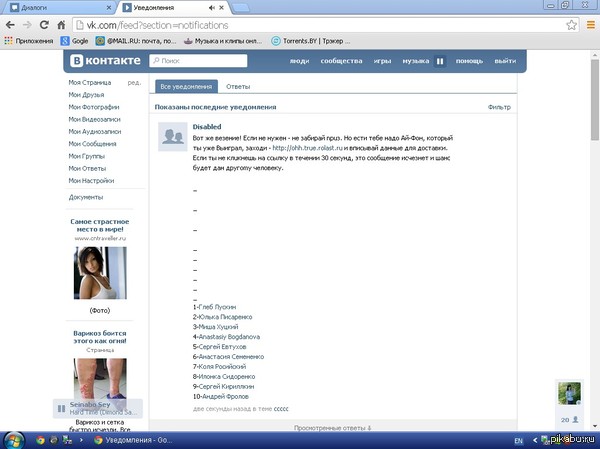Click the VK search field
600x449 pixels.
point(198,60)
